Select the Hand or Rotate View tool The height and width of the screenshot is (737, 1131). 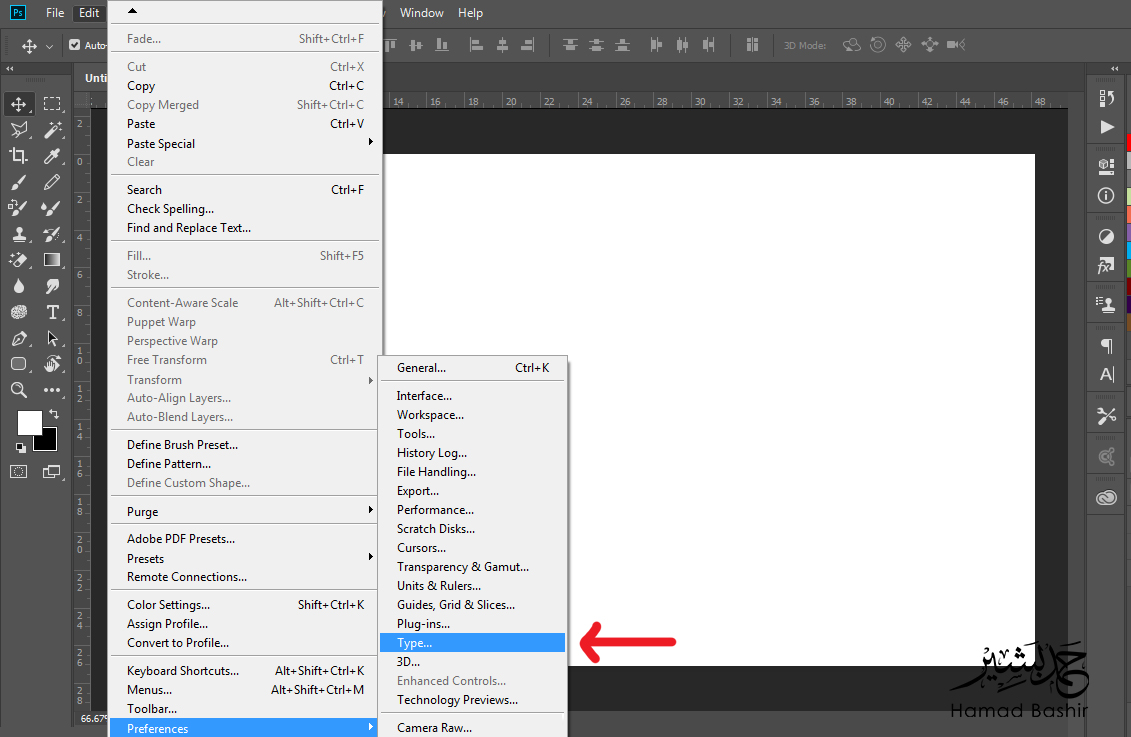tap(52, 364)
